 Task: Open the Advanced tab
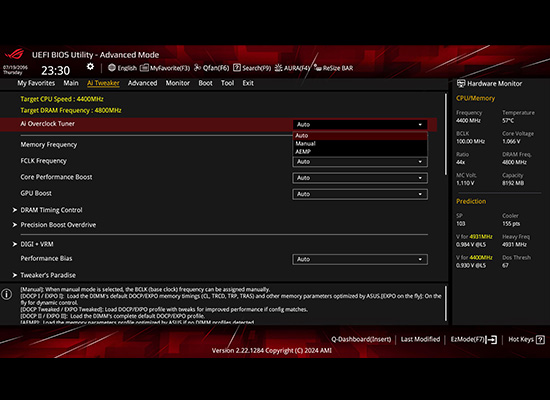142,83
